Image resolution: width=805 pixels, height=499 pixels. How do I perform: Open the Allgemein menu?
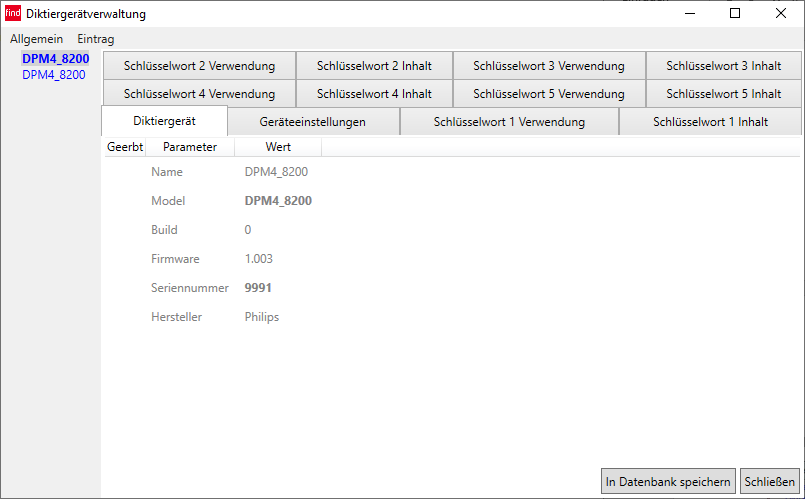pos(36,39)
